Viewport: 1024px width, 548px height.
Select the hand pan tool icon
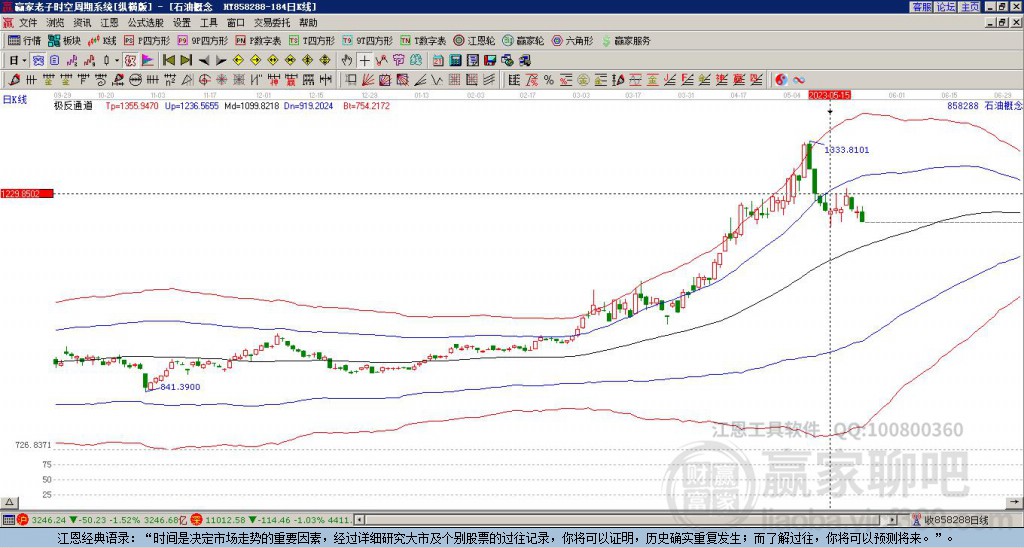347,60
